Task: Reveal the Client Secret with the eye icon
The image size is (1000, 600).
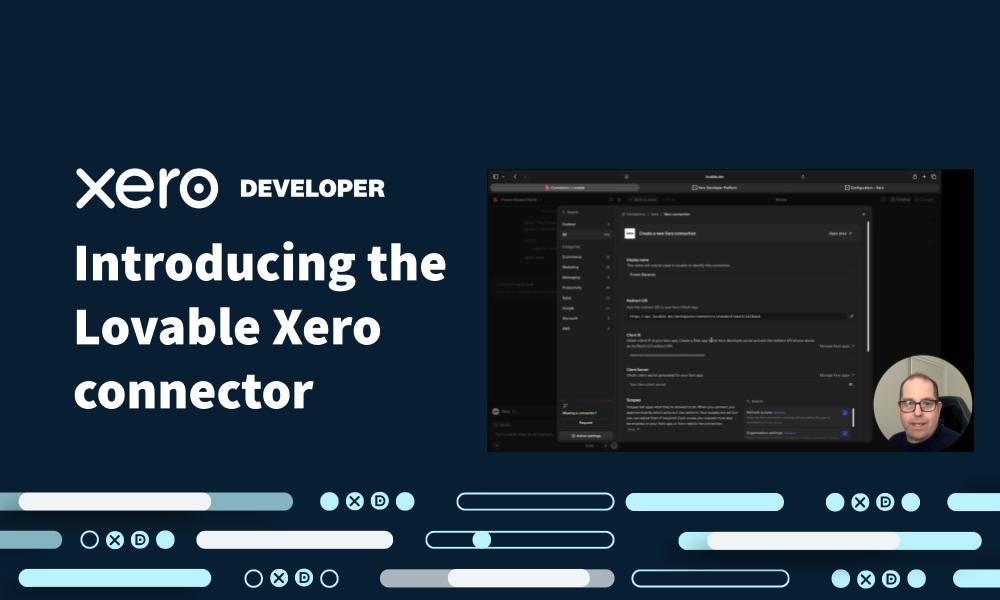Action: [851, 384]
